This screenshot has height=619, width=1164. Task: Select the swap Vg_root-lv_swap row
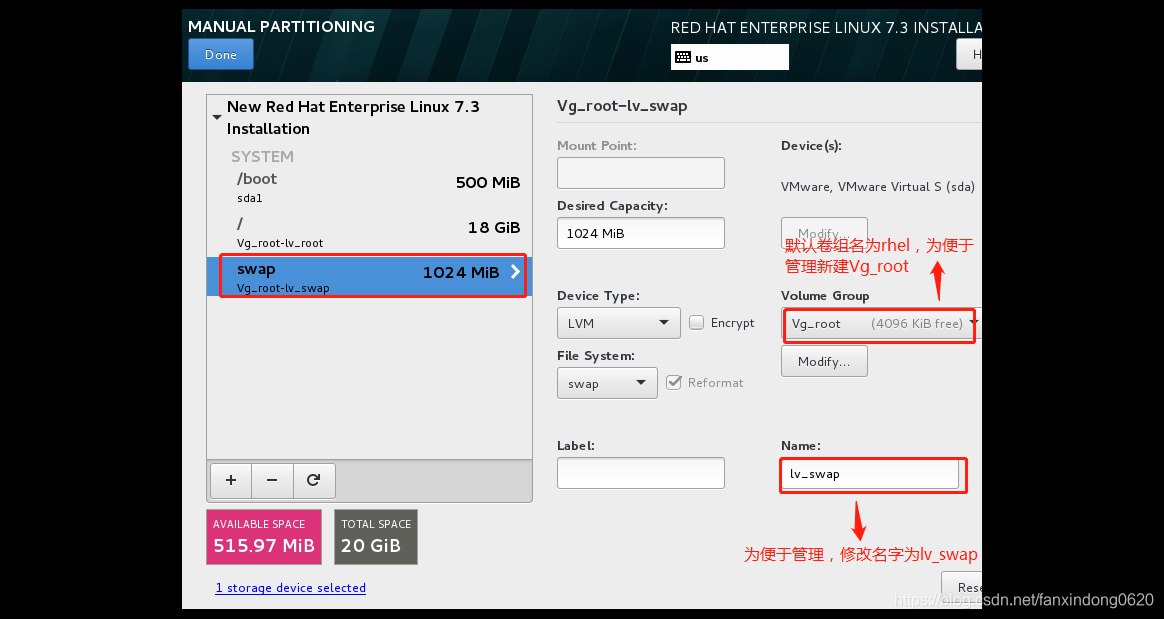click(370, 276)
